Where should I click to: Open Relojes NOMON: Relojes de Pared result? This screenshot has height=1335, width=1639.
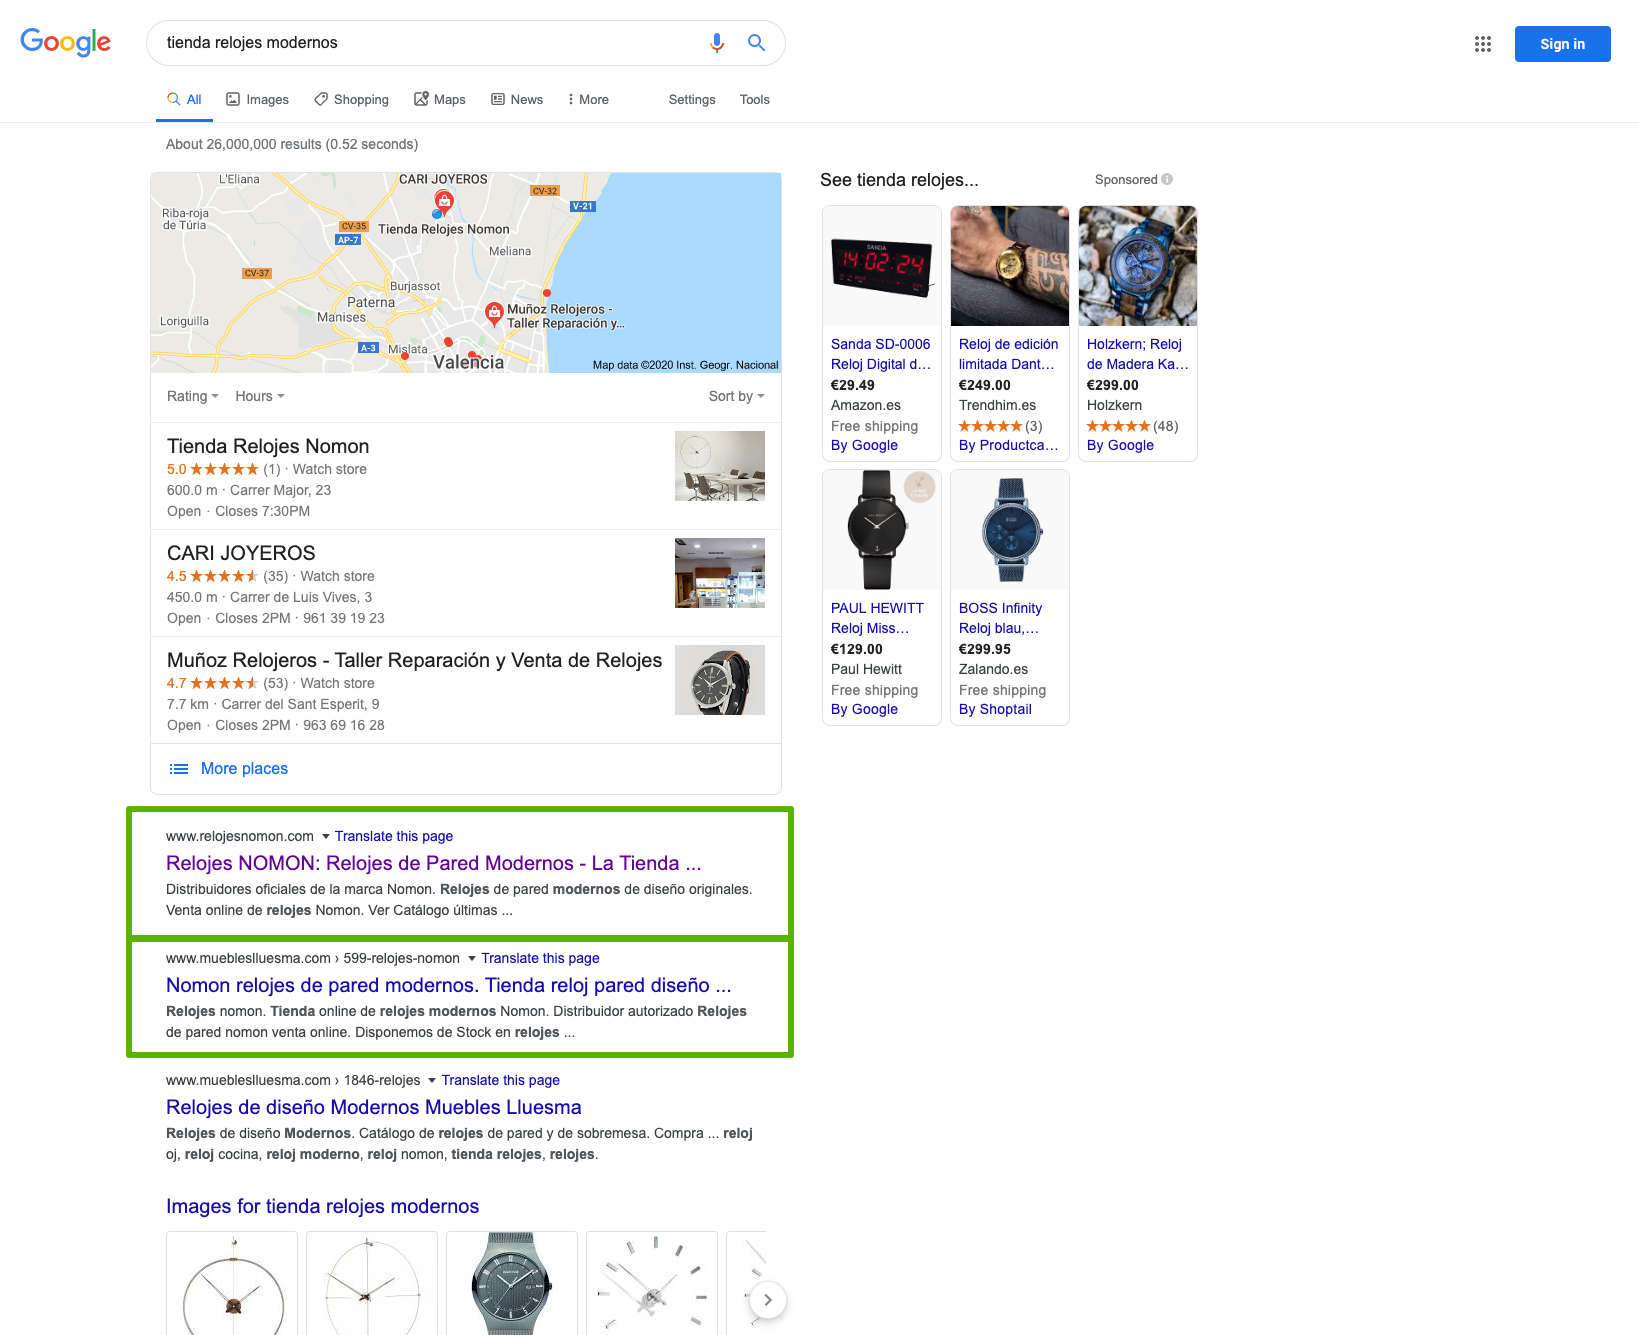pyautogui.click(x=434, y=864)
